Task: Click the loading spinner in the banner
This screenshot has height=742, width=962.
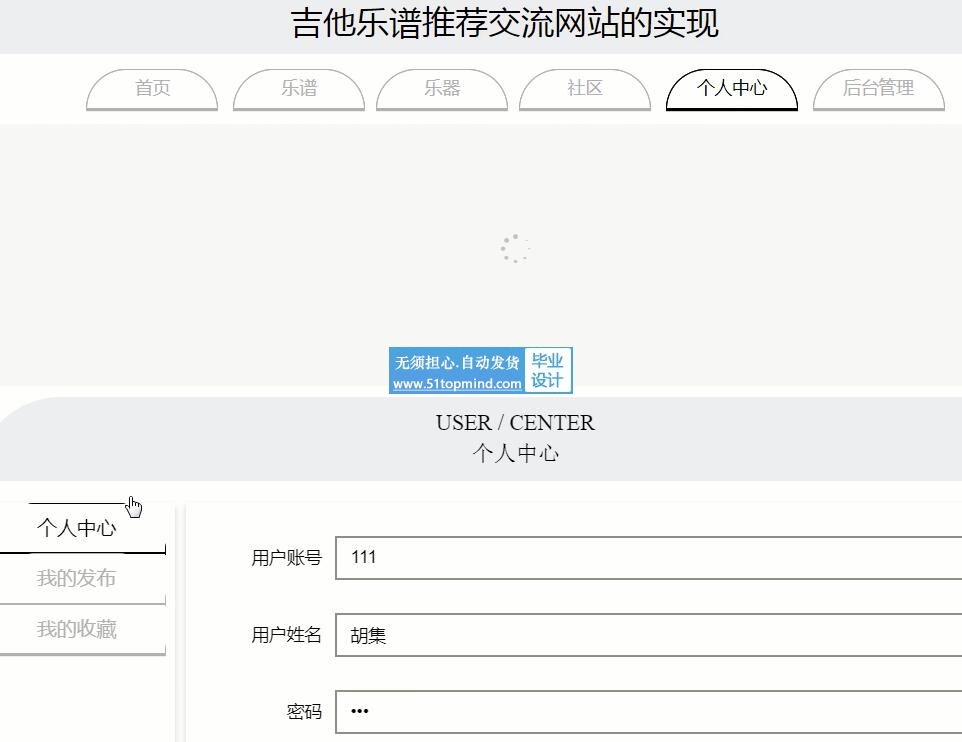Action: pos(514,249)
